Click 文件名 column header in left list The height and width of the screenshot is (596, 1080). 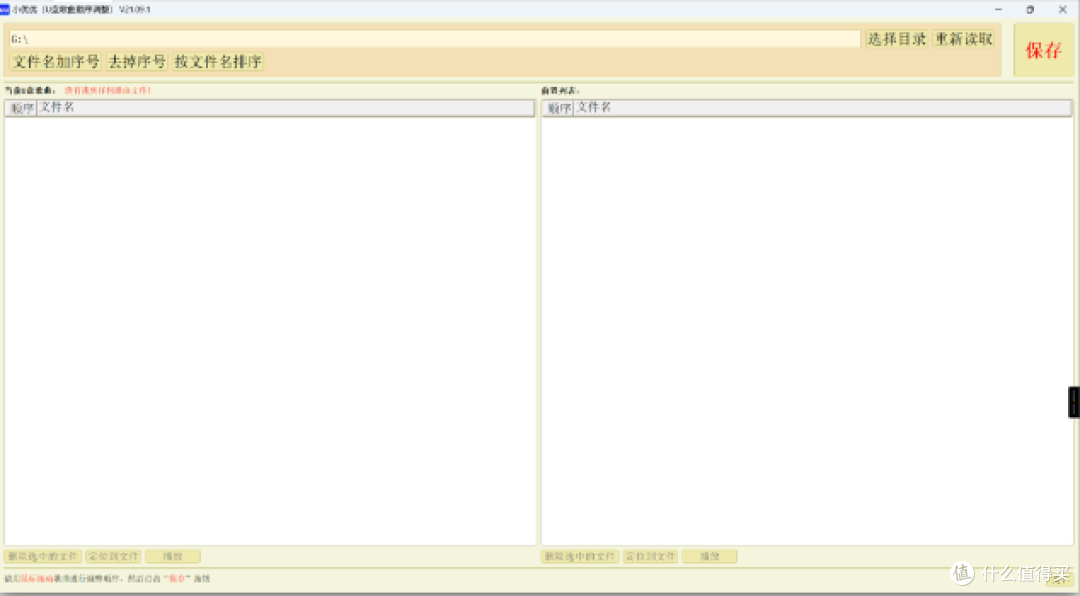pos(285,108)
